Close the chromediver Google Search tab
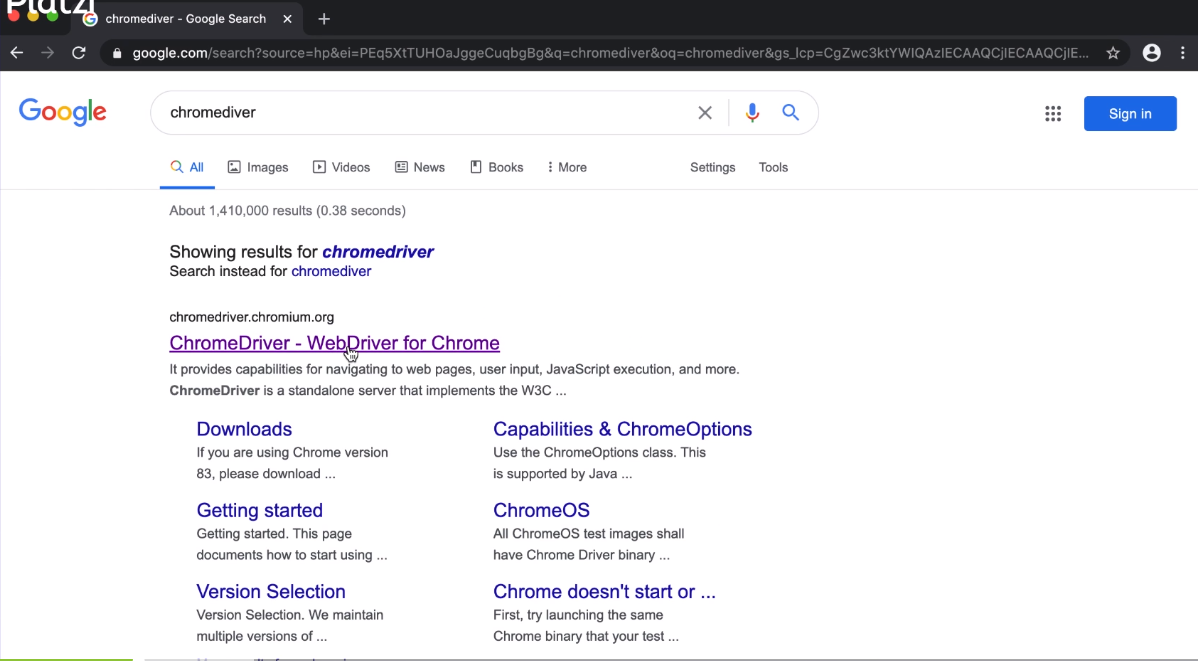 click(287, 19)
